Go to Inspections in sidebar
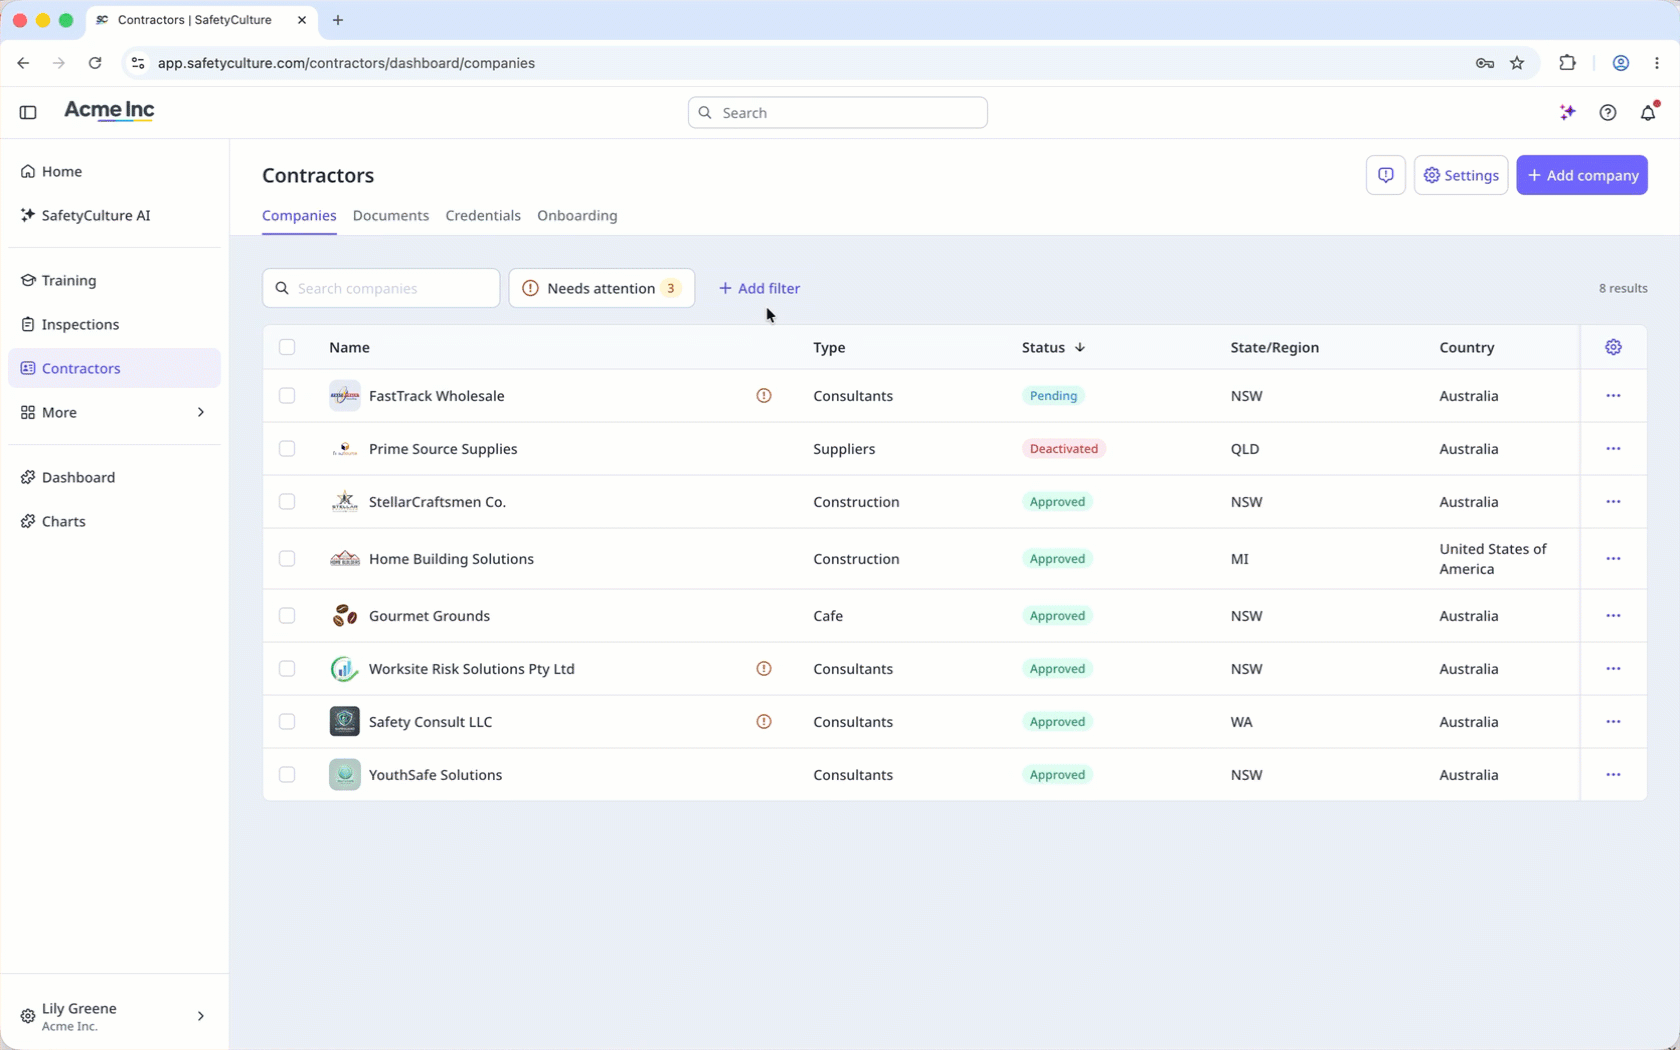1680x1050 pixels. point(114,325)
